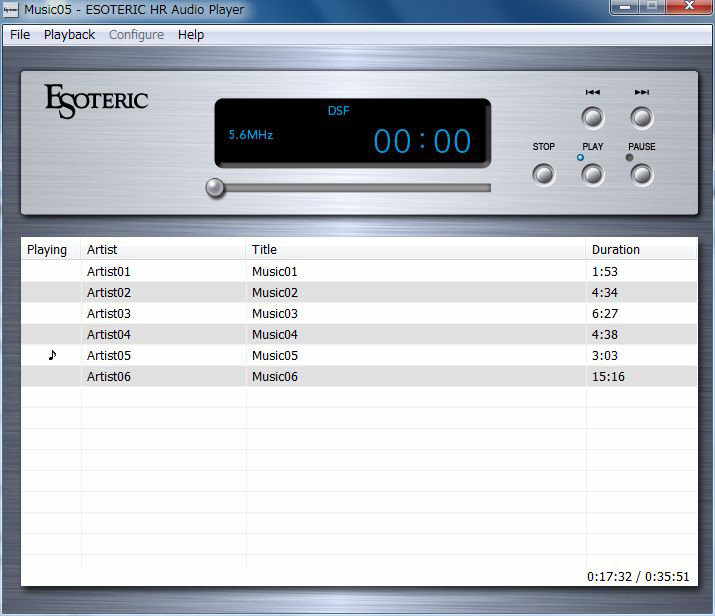The height and width of the screenshot is (616, 715).
Task: Click the total playlist time 0:17:32 / 0:35:51
Action: click(x=638, y=577)
